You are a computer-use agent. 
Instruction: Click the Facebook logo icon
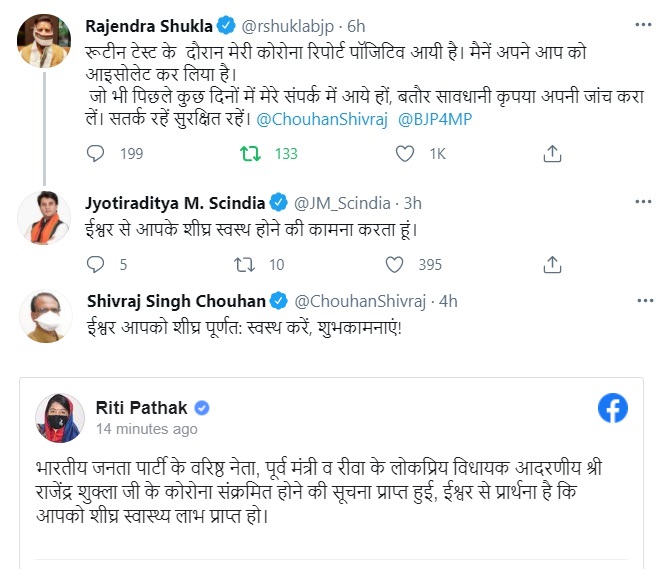[x=612, y=407]
